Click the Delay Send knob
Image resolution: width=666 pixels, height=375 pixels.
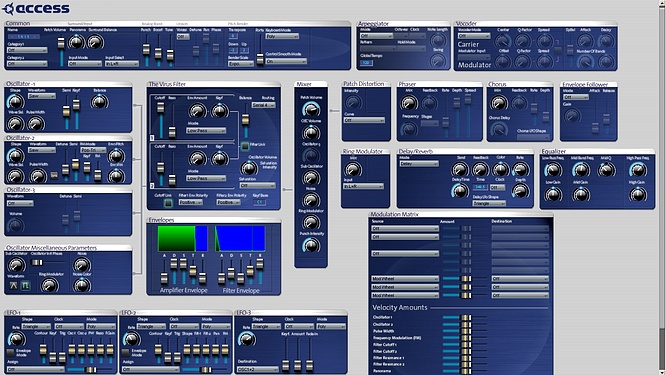pos(460,169)
